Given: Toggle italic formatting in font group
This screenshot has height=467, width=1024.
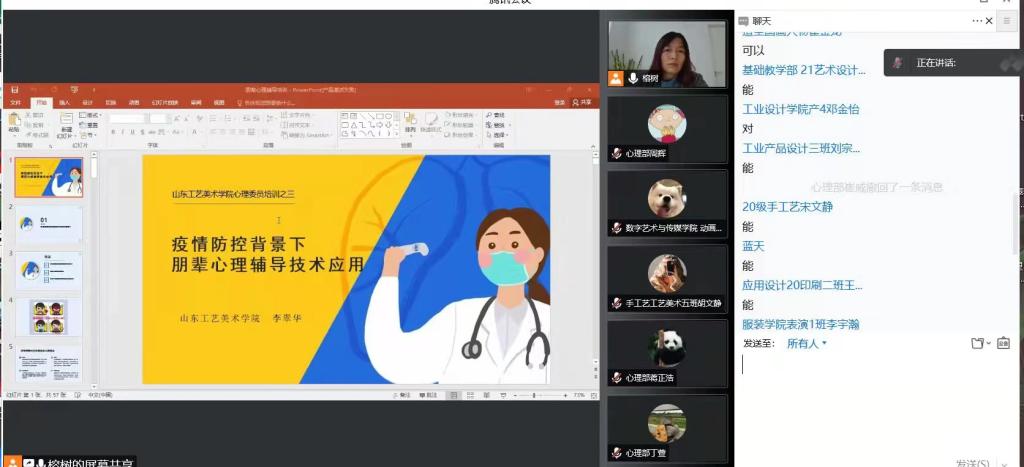Looking at the screenshot, I should (124, 132).
